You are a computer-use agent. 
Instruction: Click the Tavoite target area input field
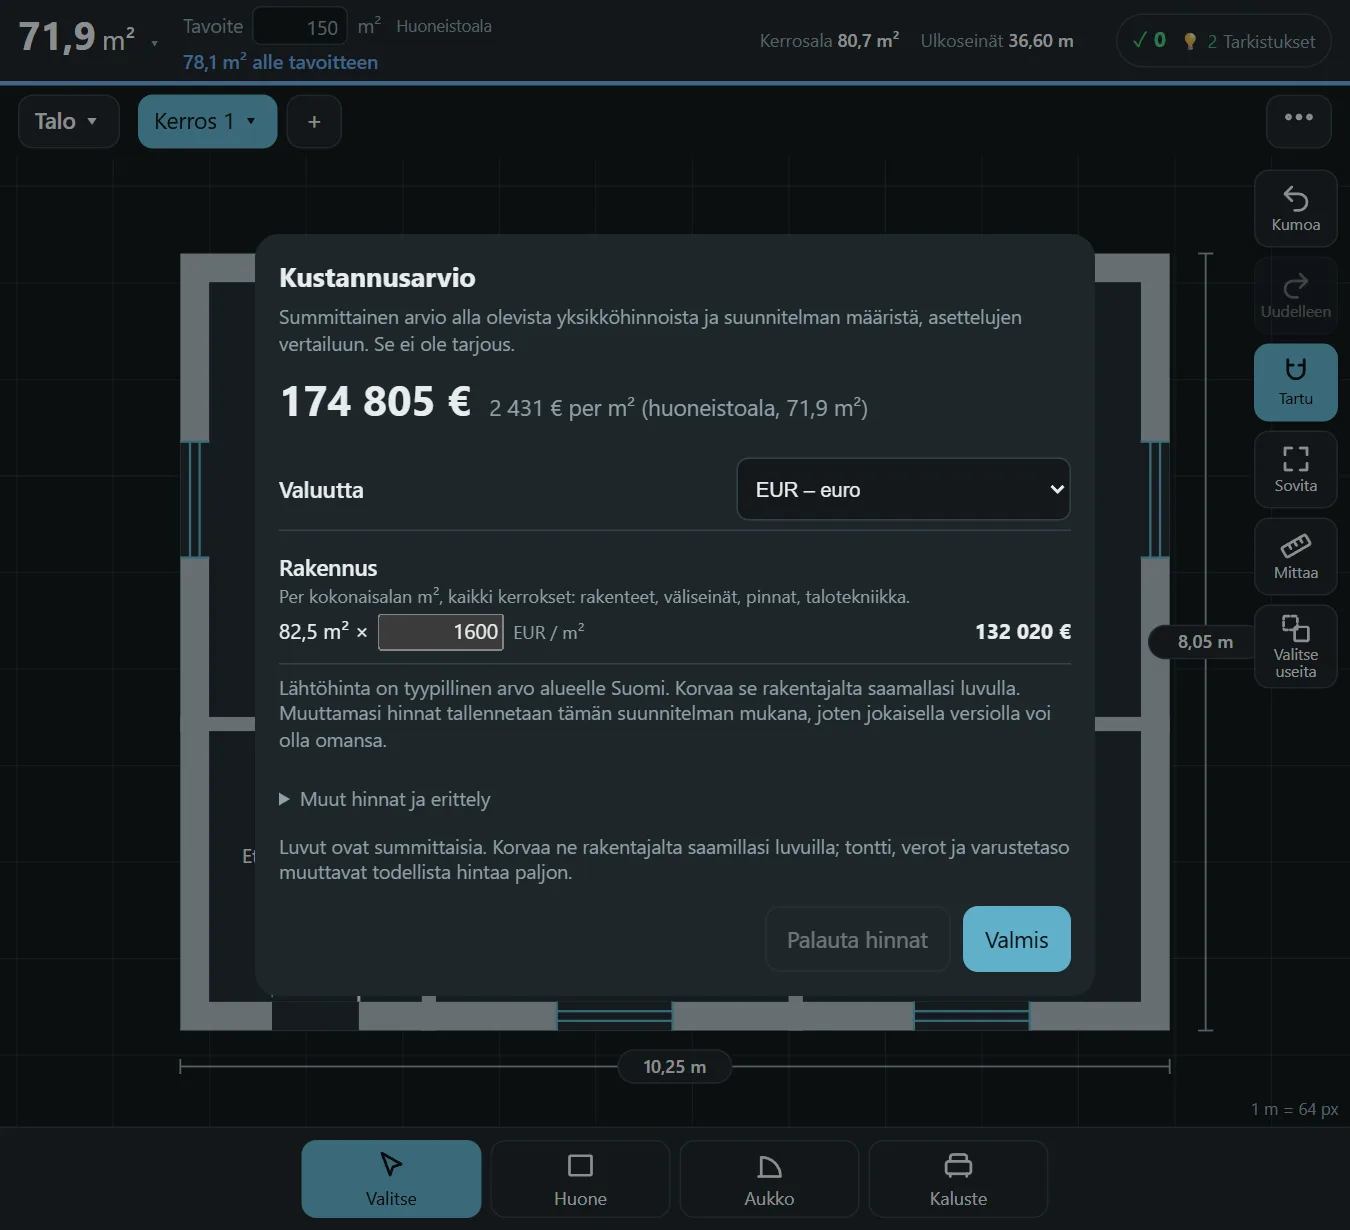click(300, 27)
